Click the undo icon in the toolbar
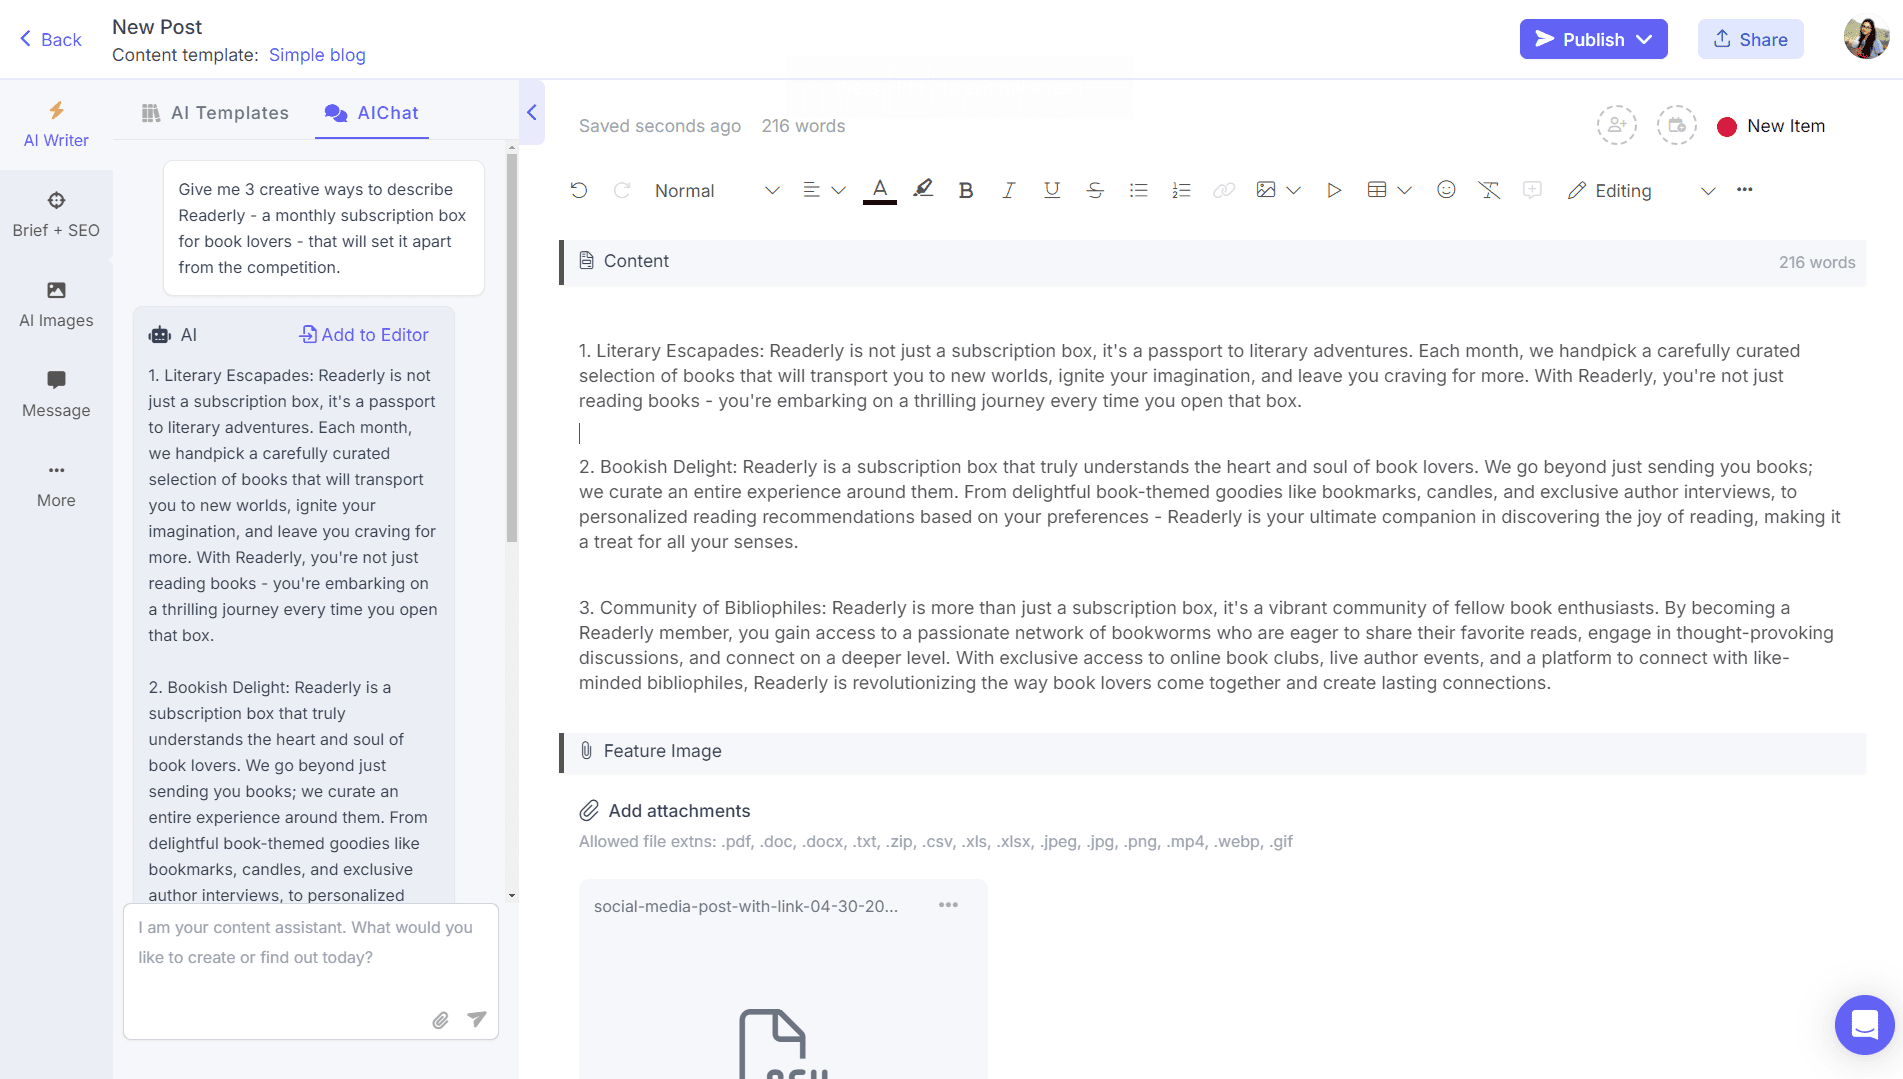 click(x=579, y=190)
